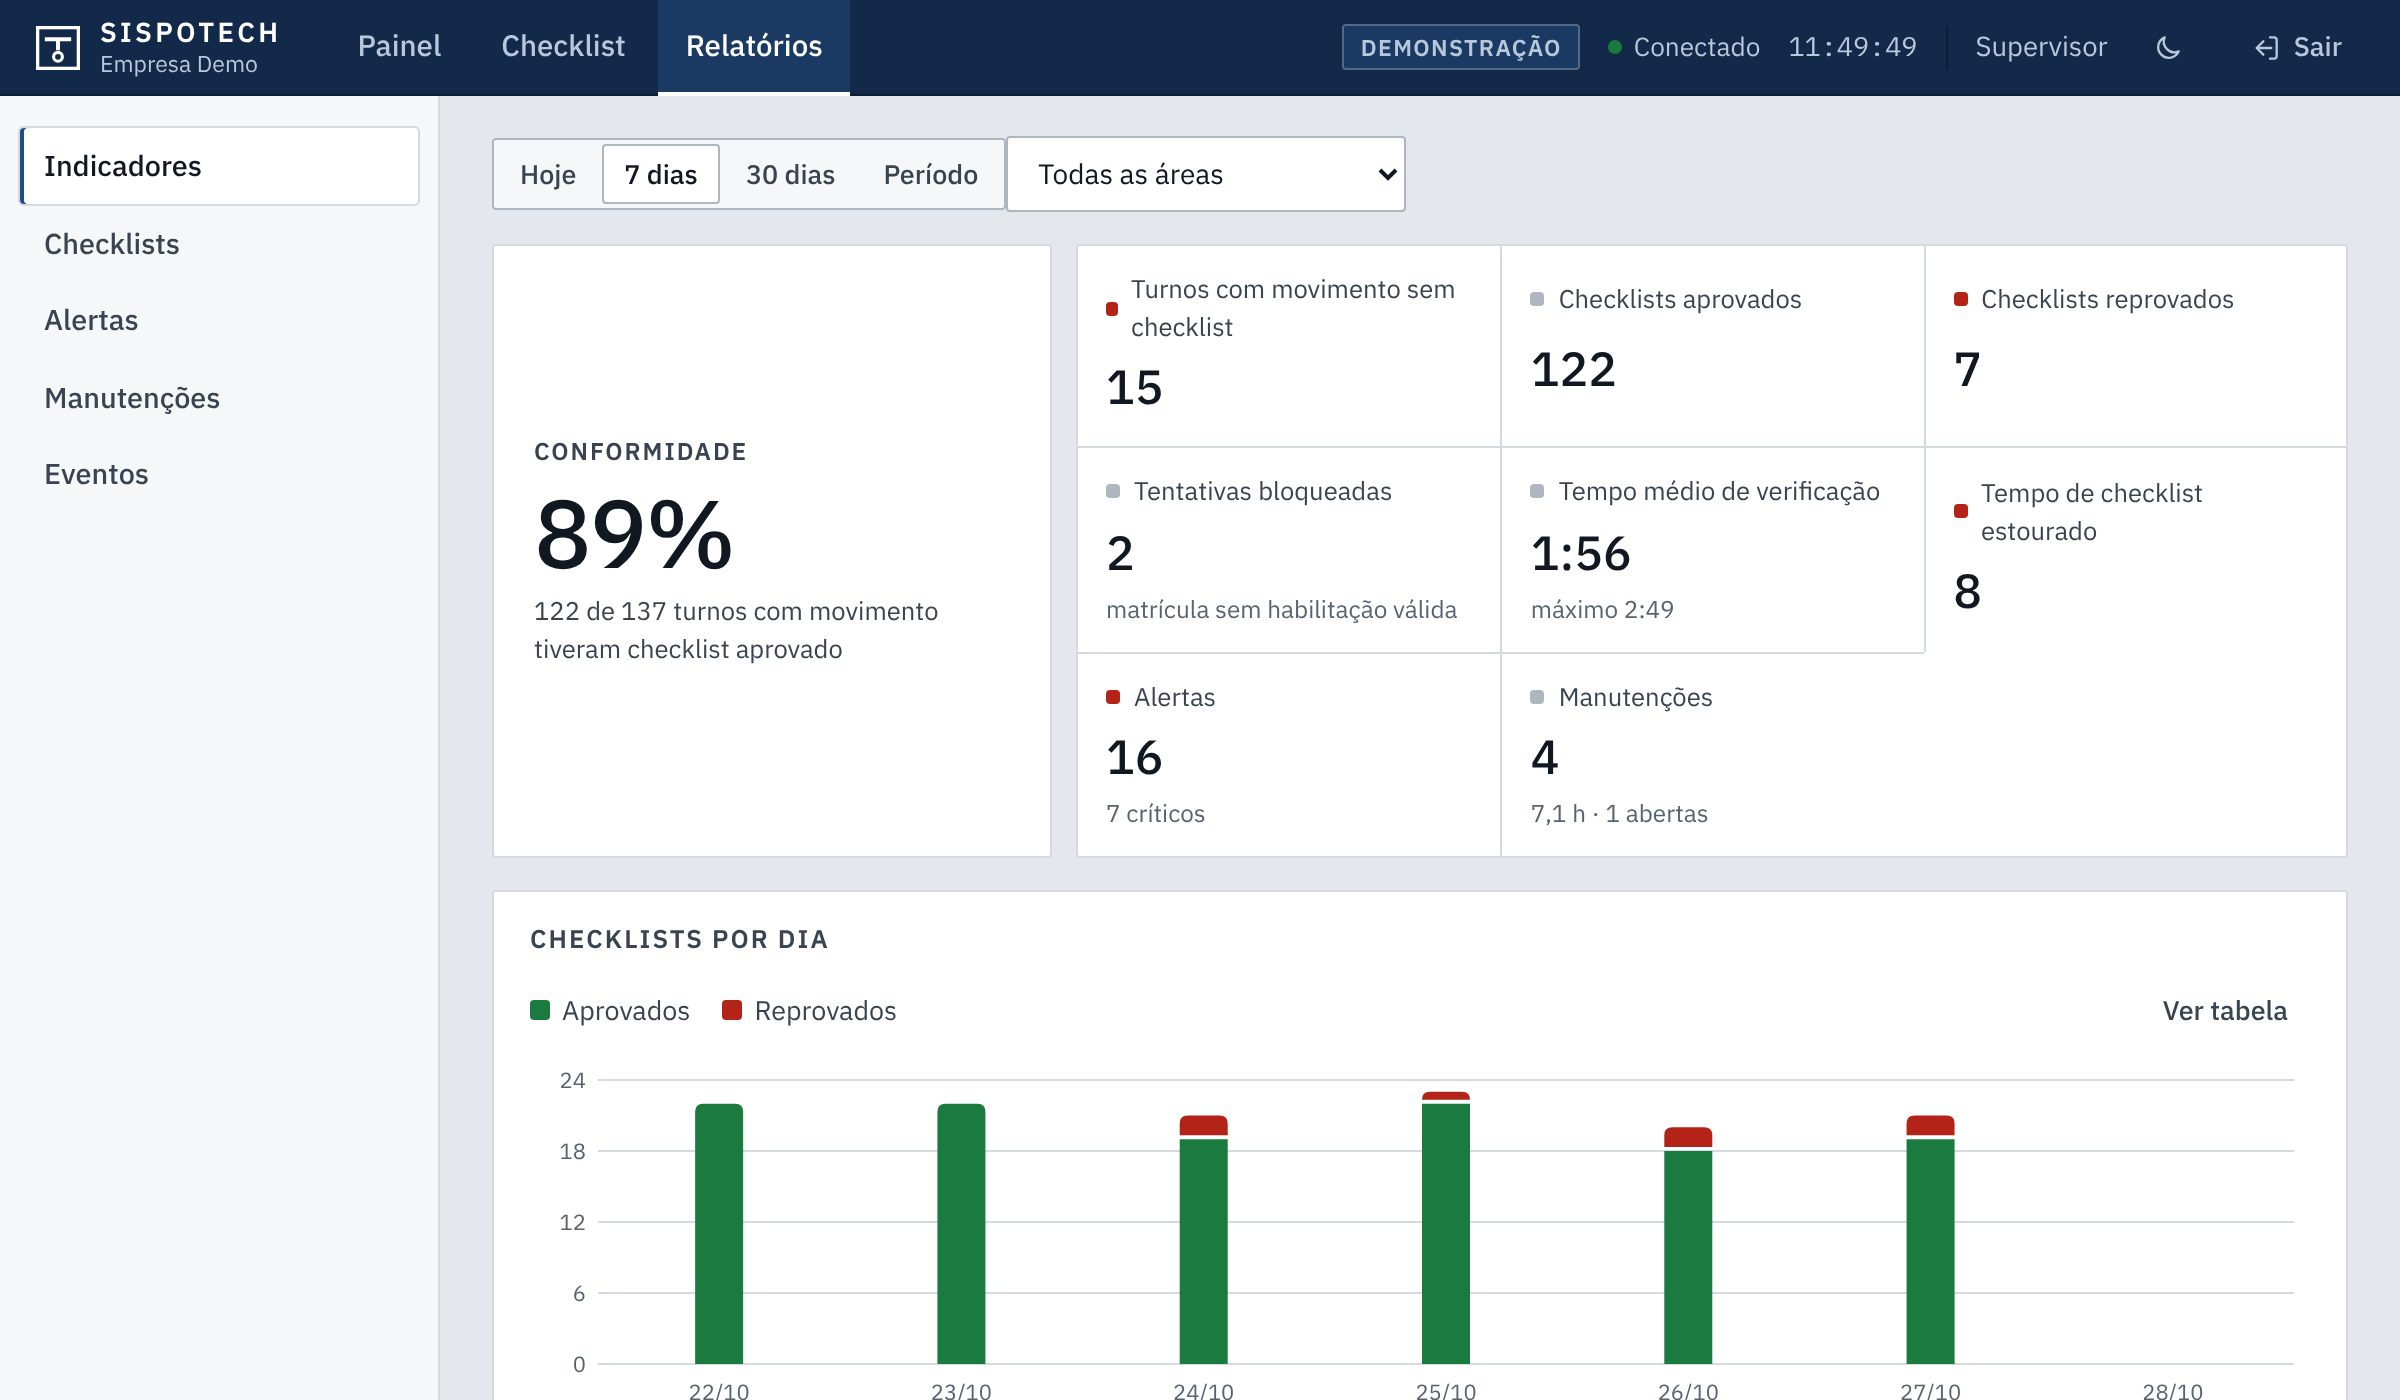The image size is (2400, 1400).
Task: Open Manutenções sidebar section
Action: (220, 398)
